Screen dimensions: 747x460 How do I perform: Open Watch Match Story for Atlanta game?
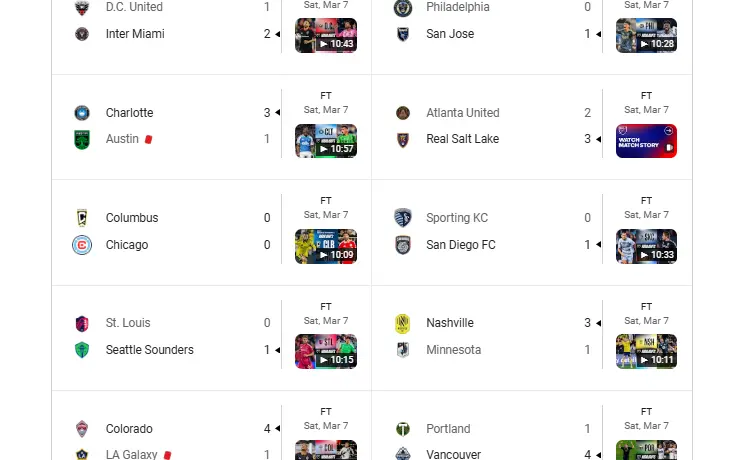tap(646, 141)
